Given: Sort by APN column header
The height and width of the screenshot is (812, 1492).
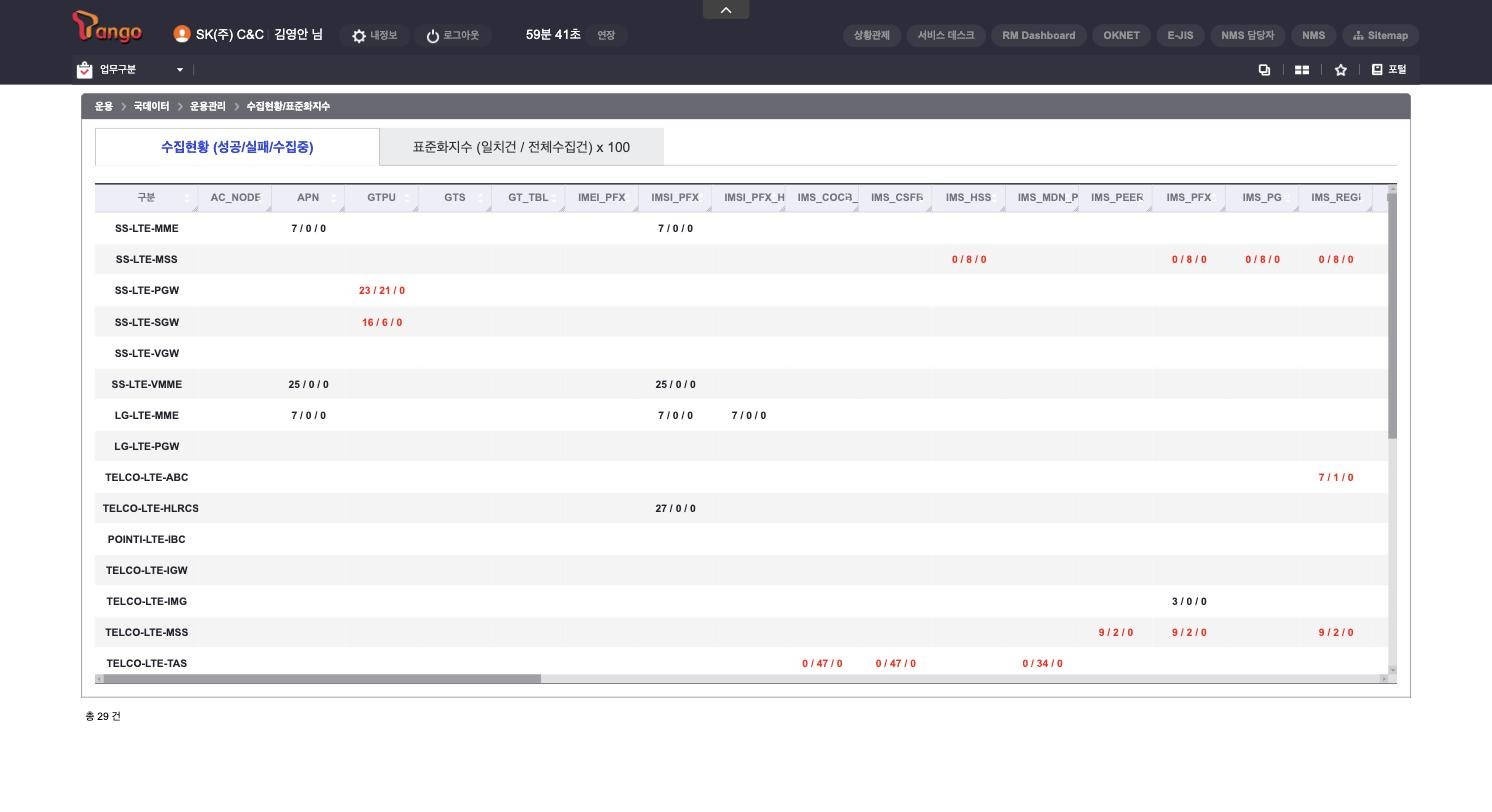Looking at the screenshot, I should (308, 198).
